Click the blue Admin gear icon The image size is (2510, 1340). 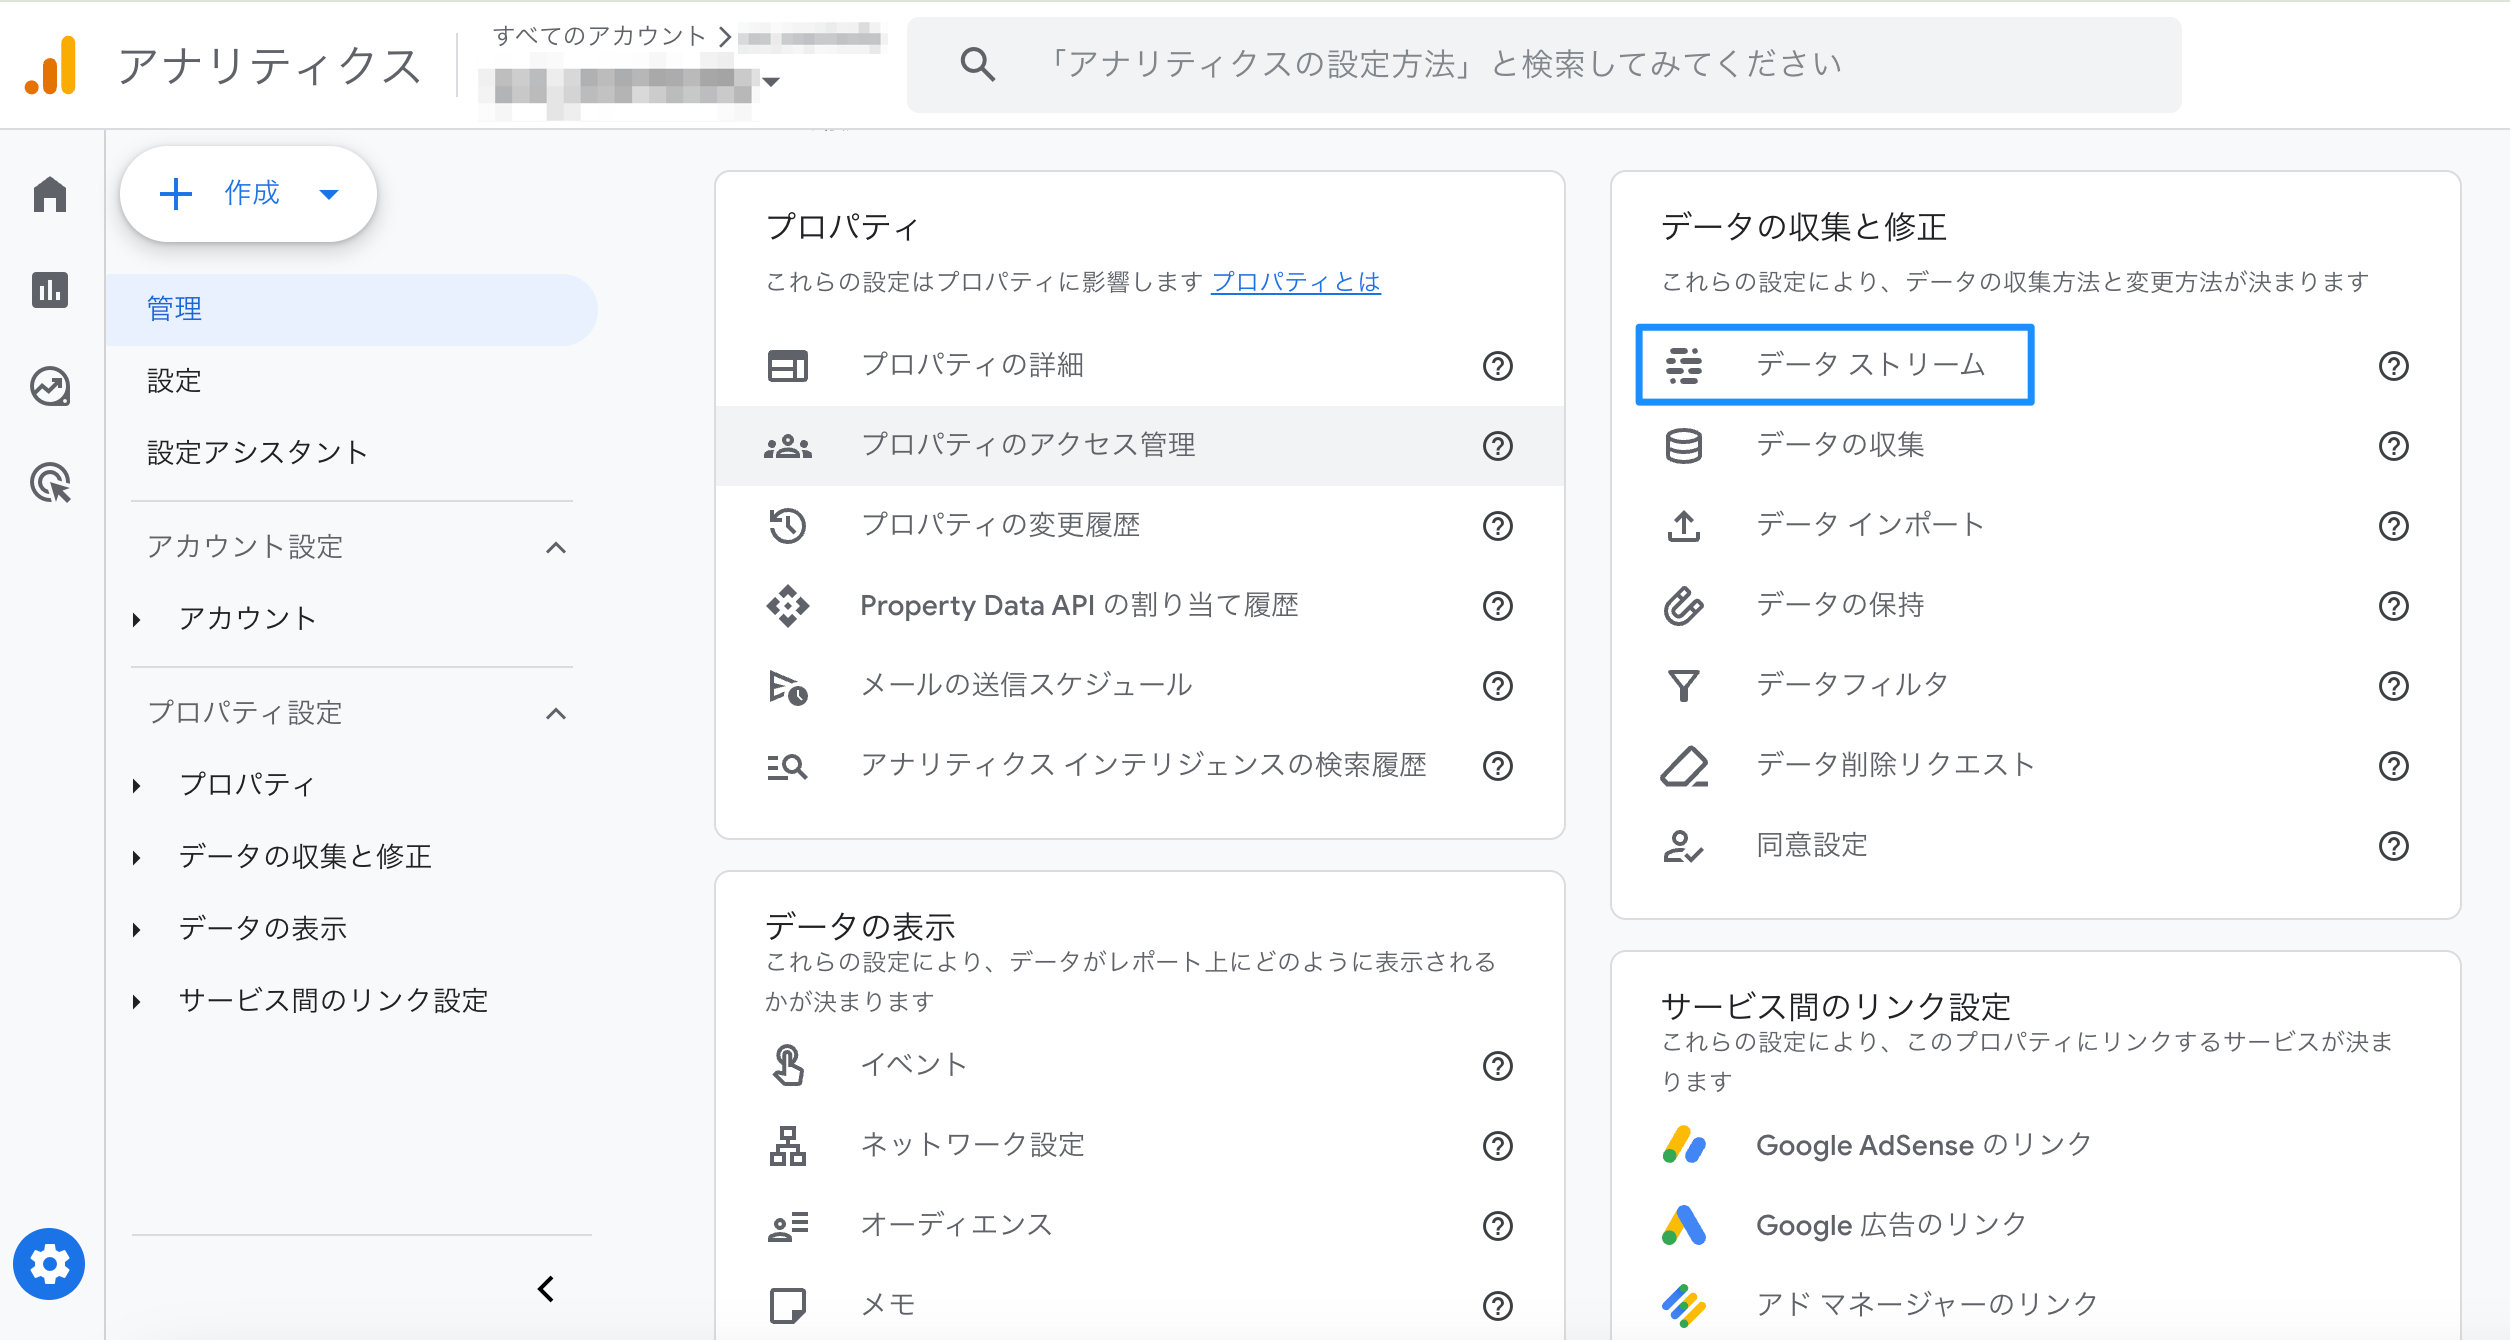tap(49, 1264)
